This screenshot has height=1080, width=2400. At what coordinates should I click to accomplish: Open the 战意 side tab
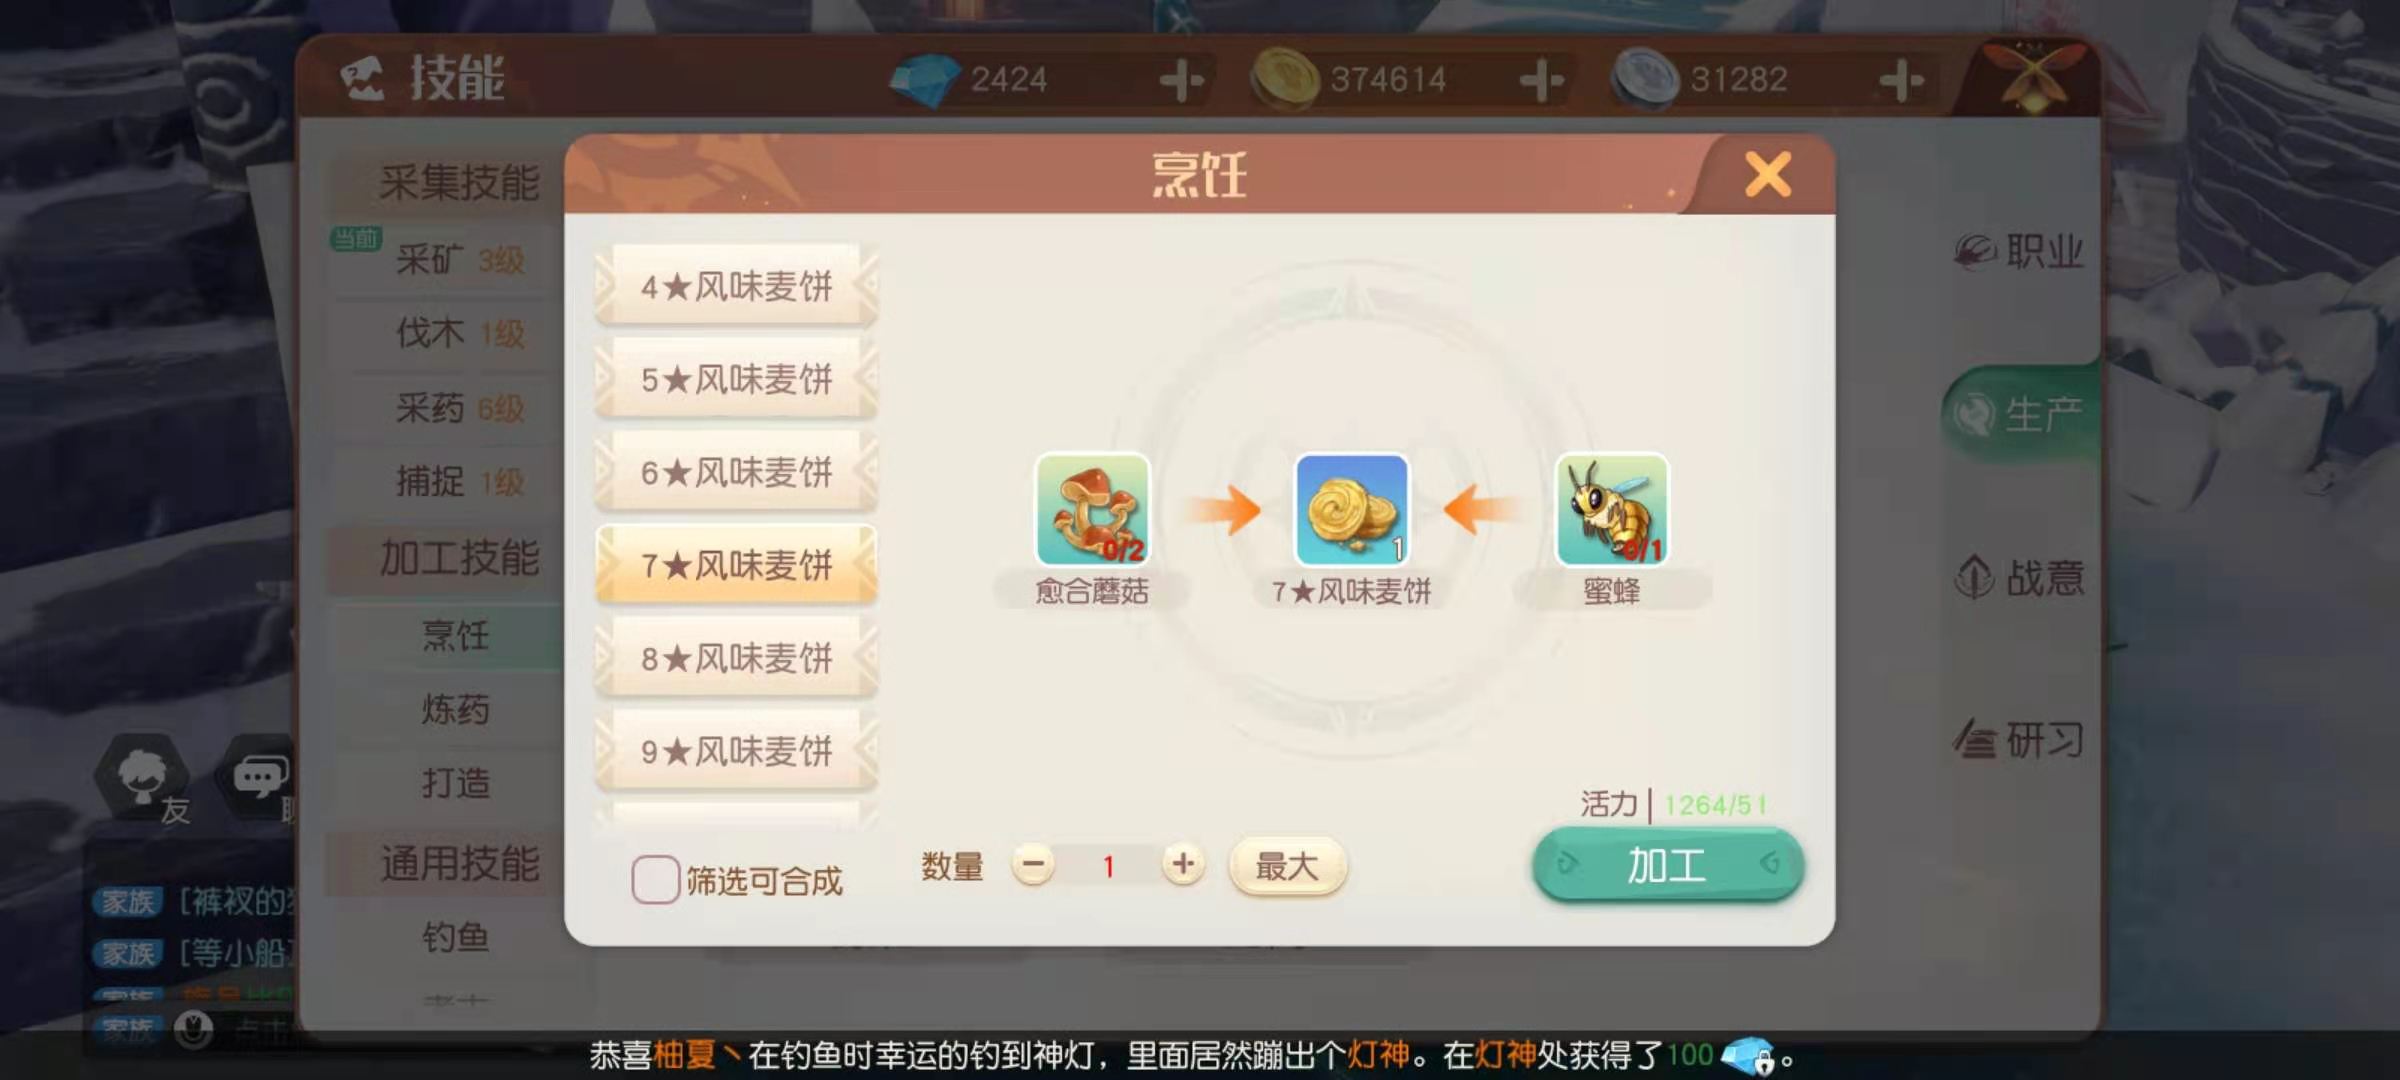click(x=2020, y=577)
